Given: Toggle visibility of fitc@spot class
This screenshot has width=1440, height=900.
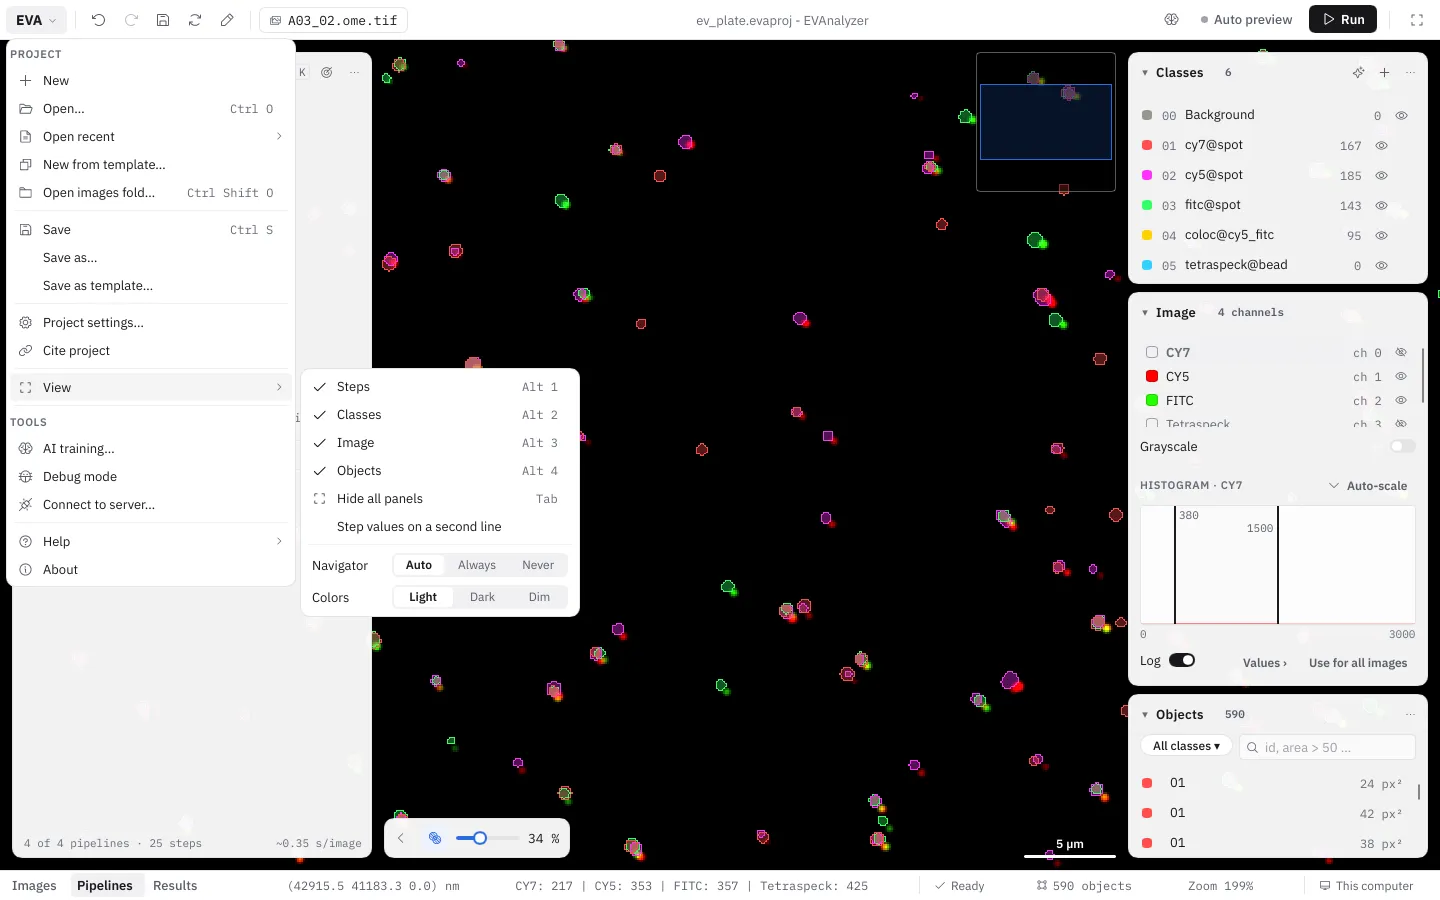Looking at the screenshot, I should click(x=1381, y=206).
